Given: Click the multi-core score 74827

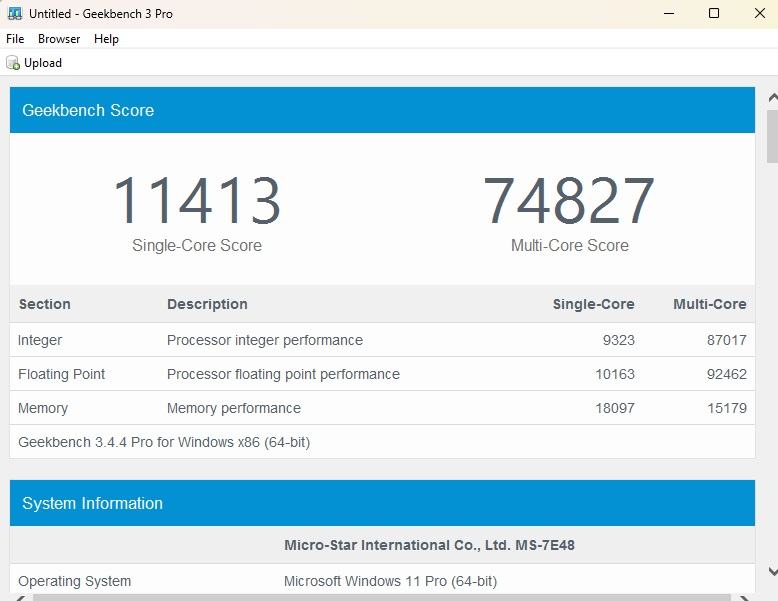Looking at the screenshot, I should coord(569,200).
